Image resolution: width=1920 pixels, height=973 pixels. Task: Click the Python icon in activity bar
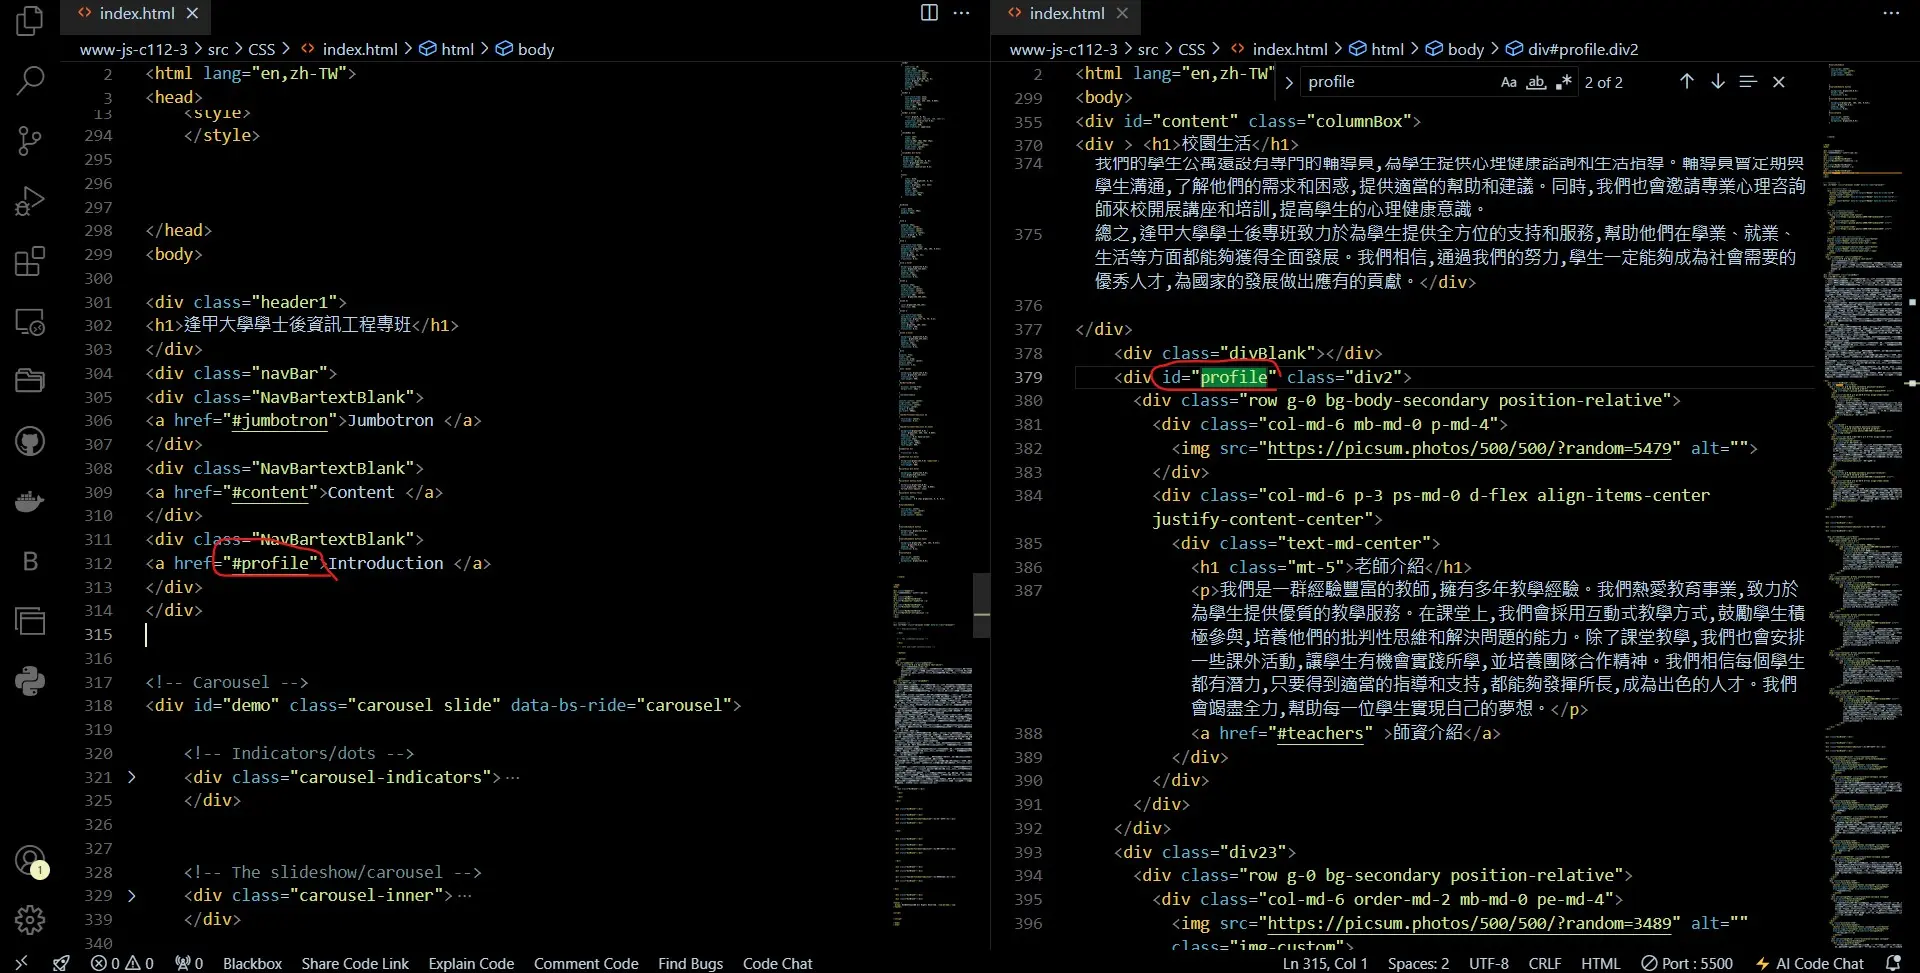(30, 681)
